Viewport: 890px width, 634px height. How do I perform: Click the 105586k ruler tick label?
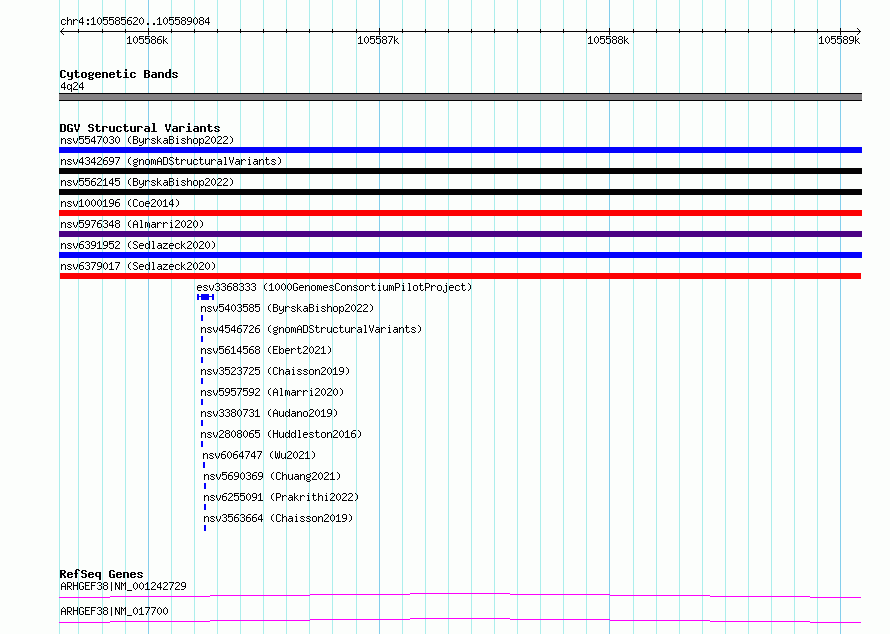[147, 40]
